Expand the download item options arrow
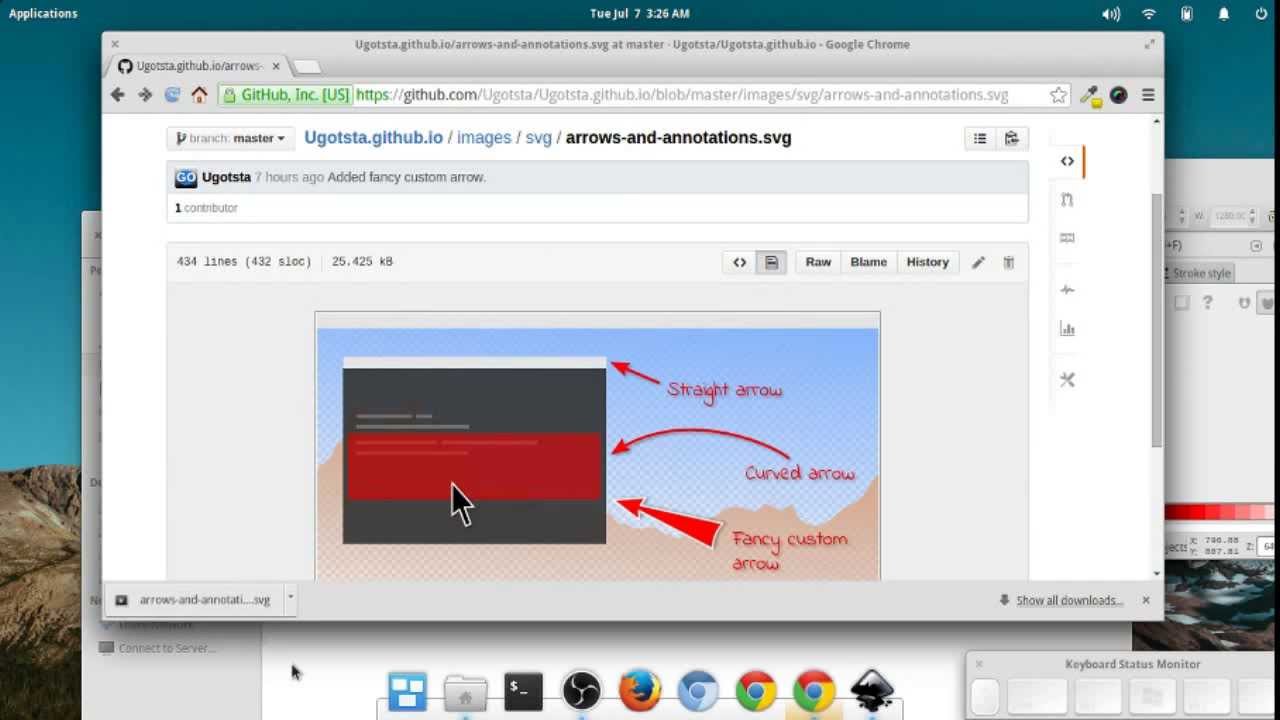The height and width of the screenshot is (720, 1280). click(290, 598)
